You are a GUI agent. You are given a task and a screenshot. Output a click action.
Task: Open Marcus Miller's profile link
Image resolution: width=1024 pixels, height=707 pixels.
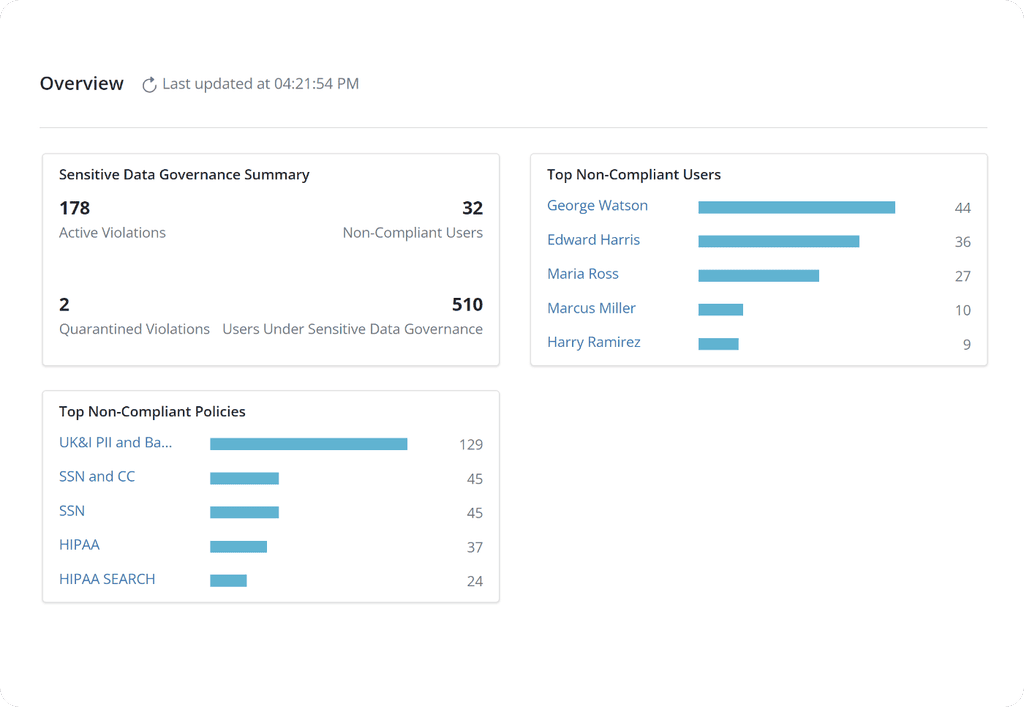point(591,308)
